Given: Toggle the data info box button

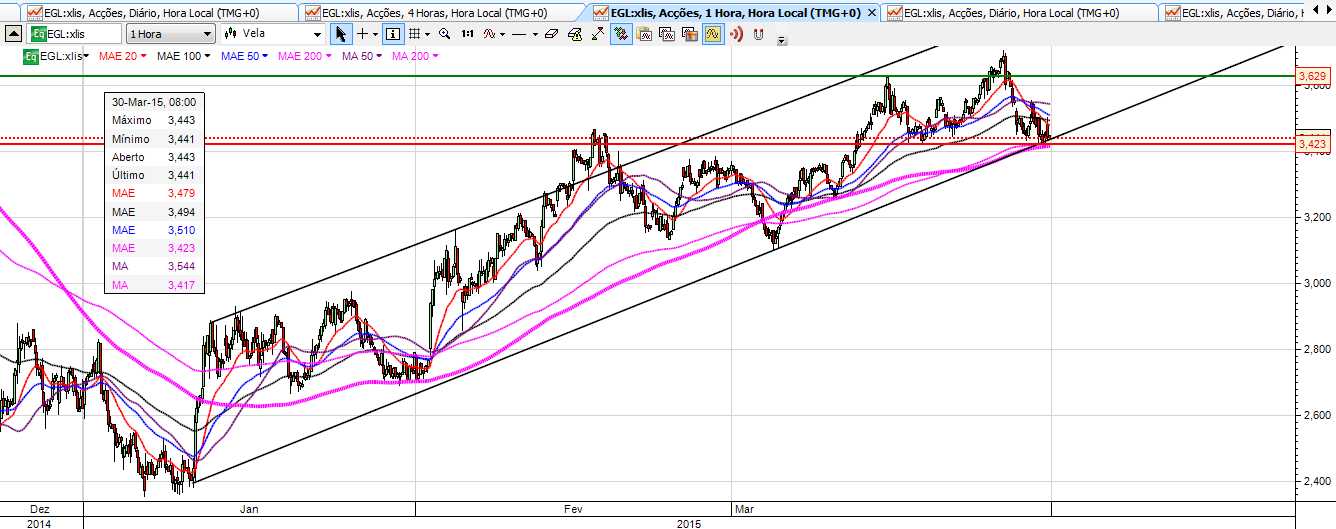Looking at the screenshot, I should 393,34.
